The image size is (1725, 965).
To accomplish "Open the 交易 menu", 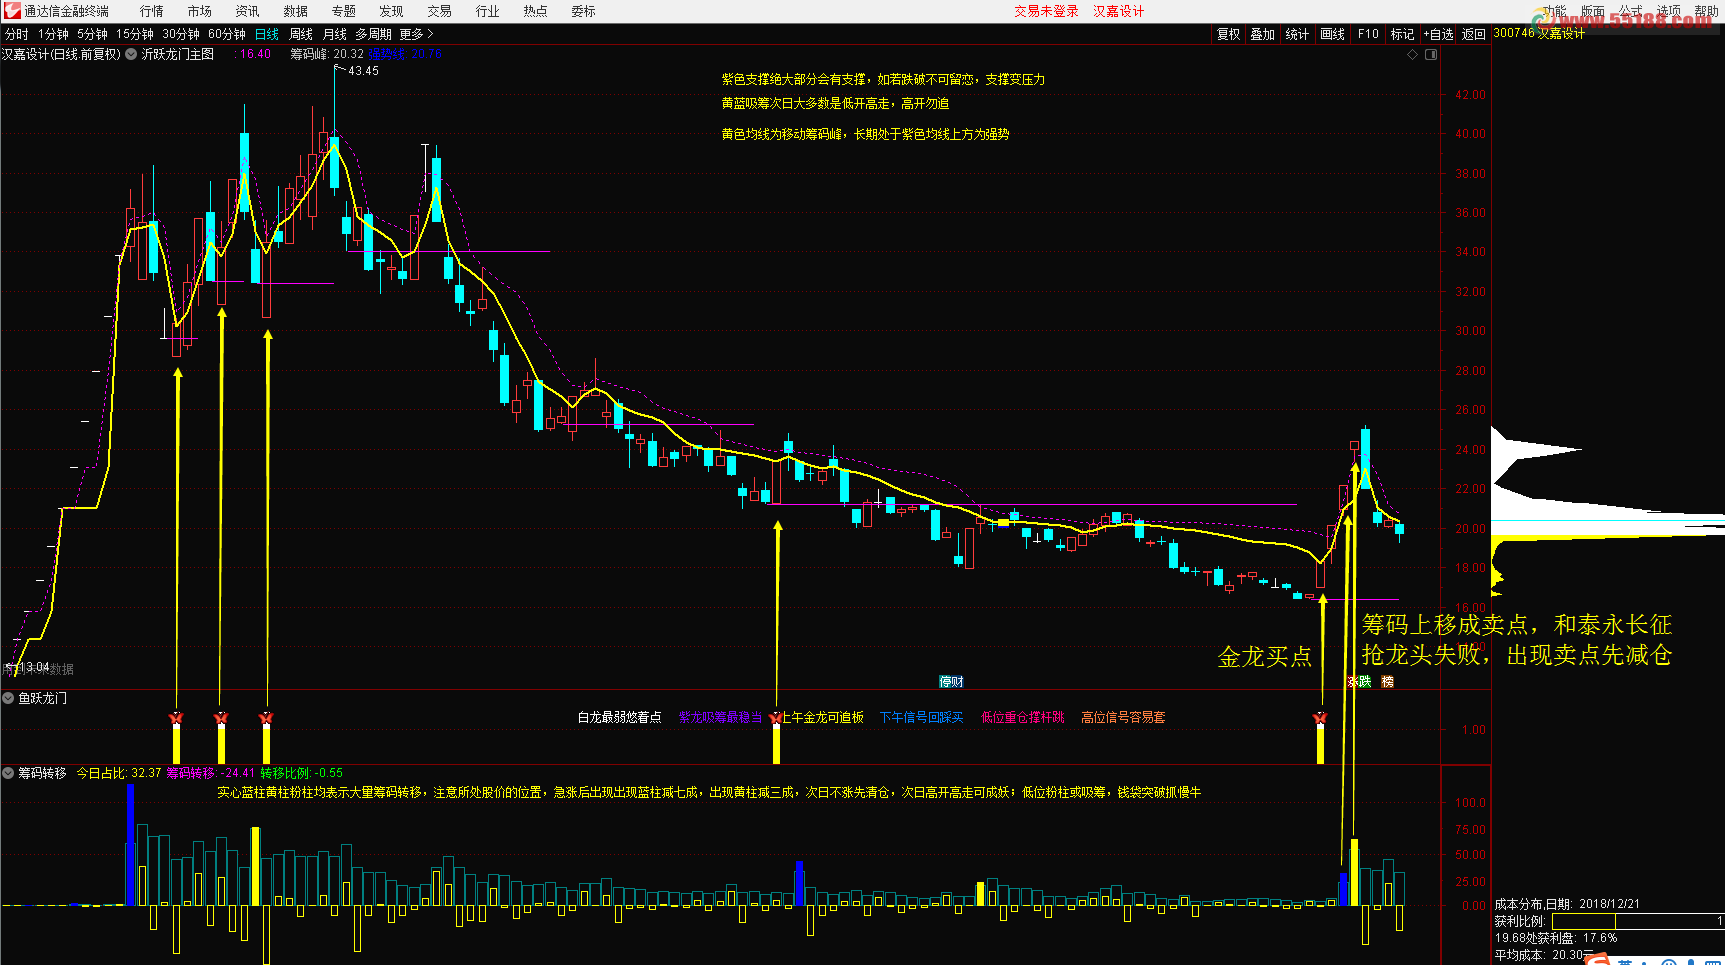I will click(439, 11).
